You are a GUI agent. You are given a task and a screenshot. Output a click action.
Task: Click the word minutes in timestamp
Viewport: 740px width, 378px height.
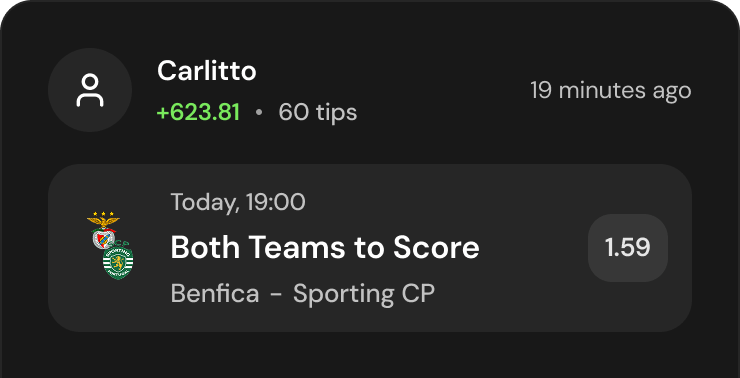click(602, 90)
